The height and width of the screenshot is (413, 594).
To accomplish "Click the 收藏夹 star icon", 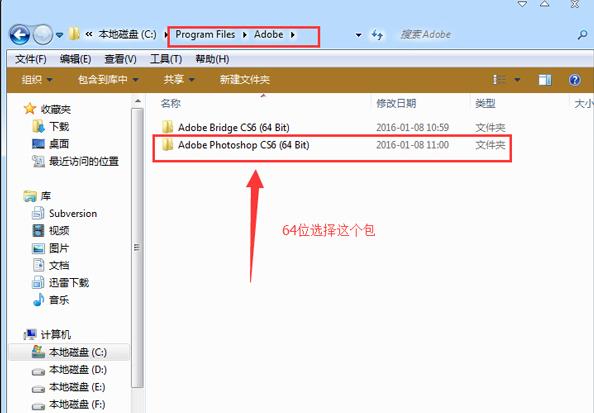I will pyautogui.click(x=30, y=109).
